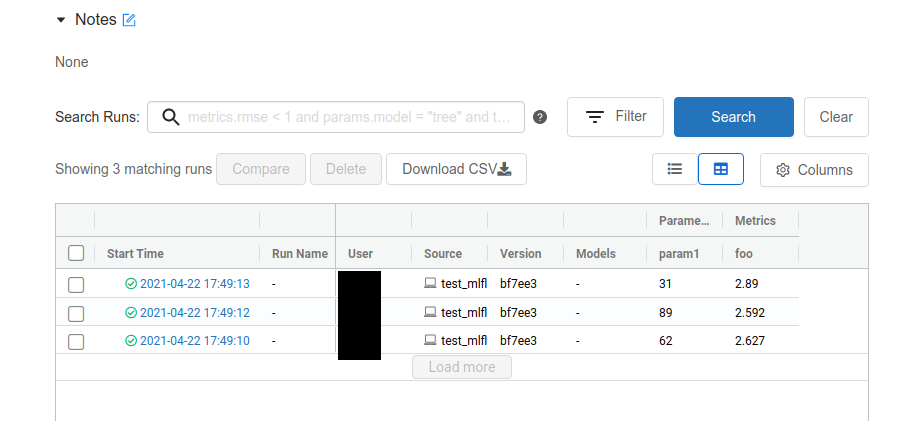Open the Columns settings
Image resolution: width=900 pixels, height=421 pixels.
click(814, 170)
